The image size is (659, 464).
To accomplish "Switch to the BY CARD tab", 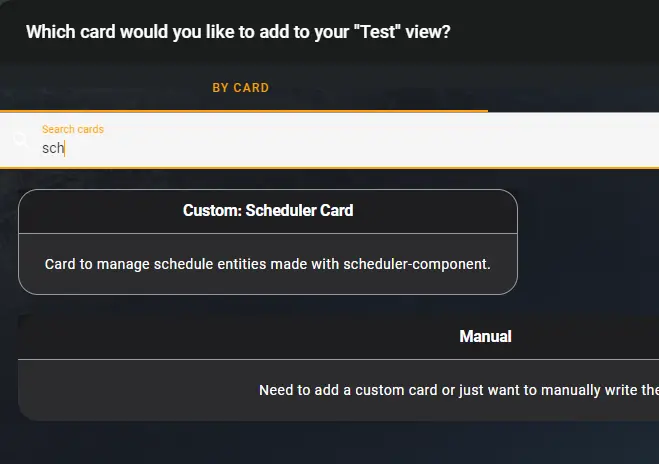I will point(240,88).
